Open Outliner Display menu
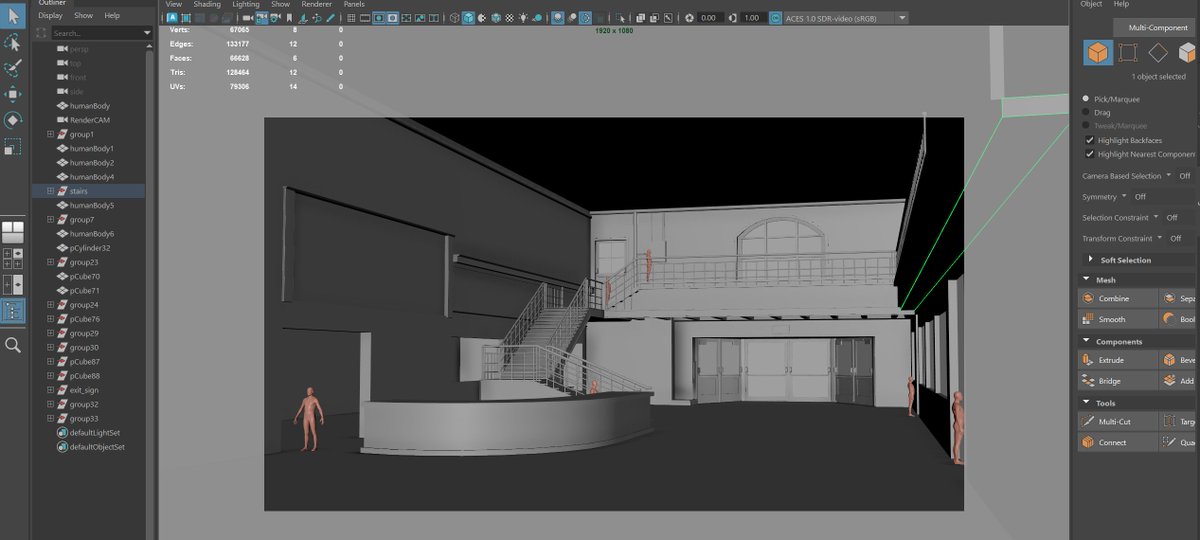 tap(50, 16)
